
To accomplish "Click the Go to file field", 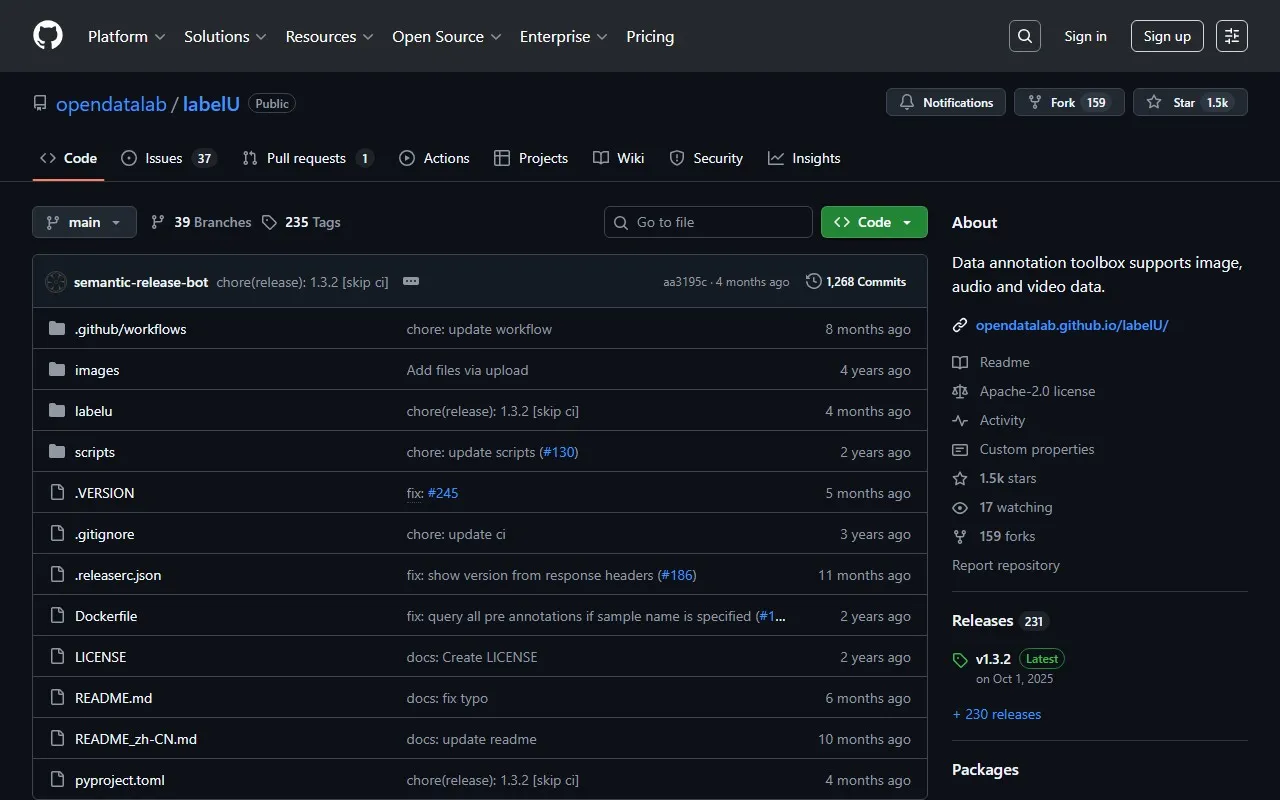I will coord(708,222).
